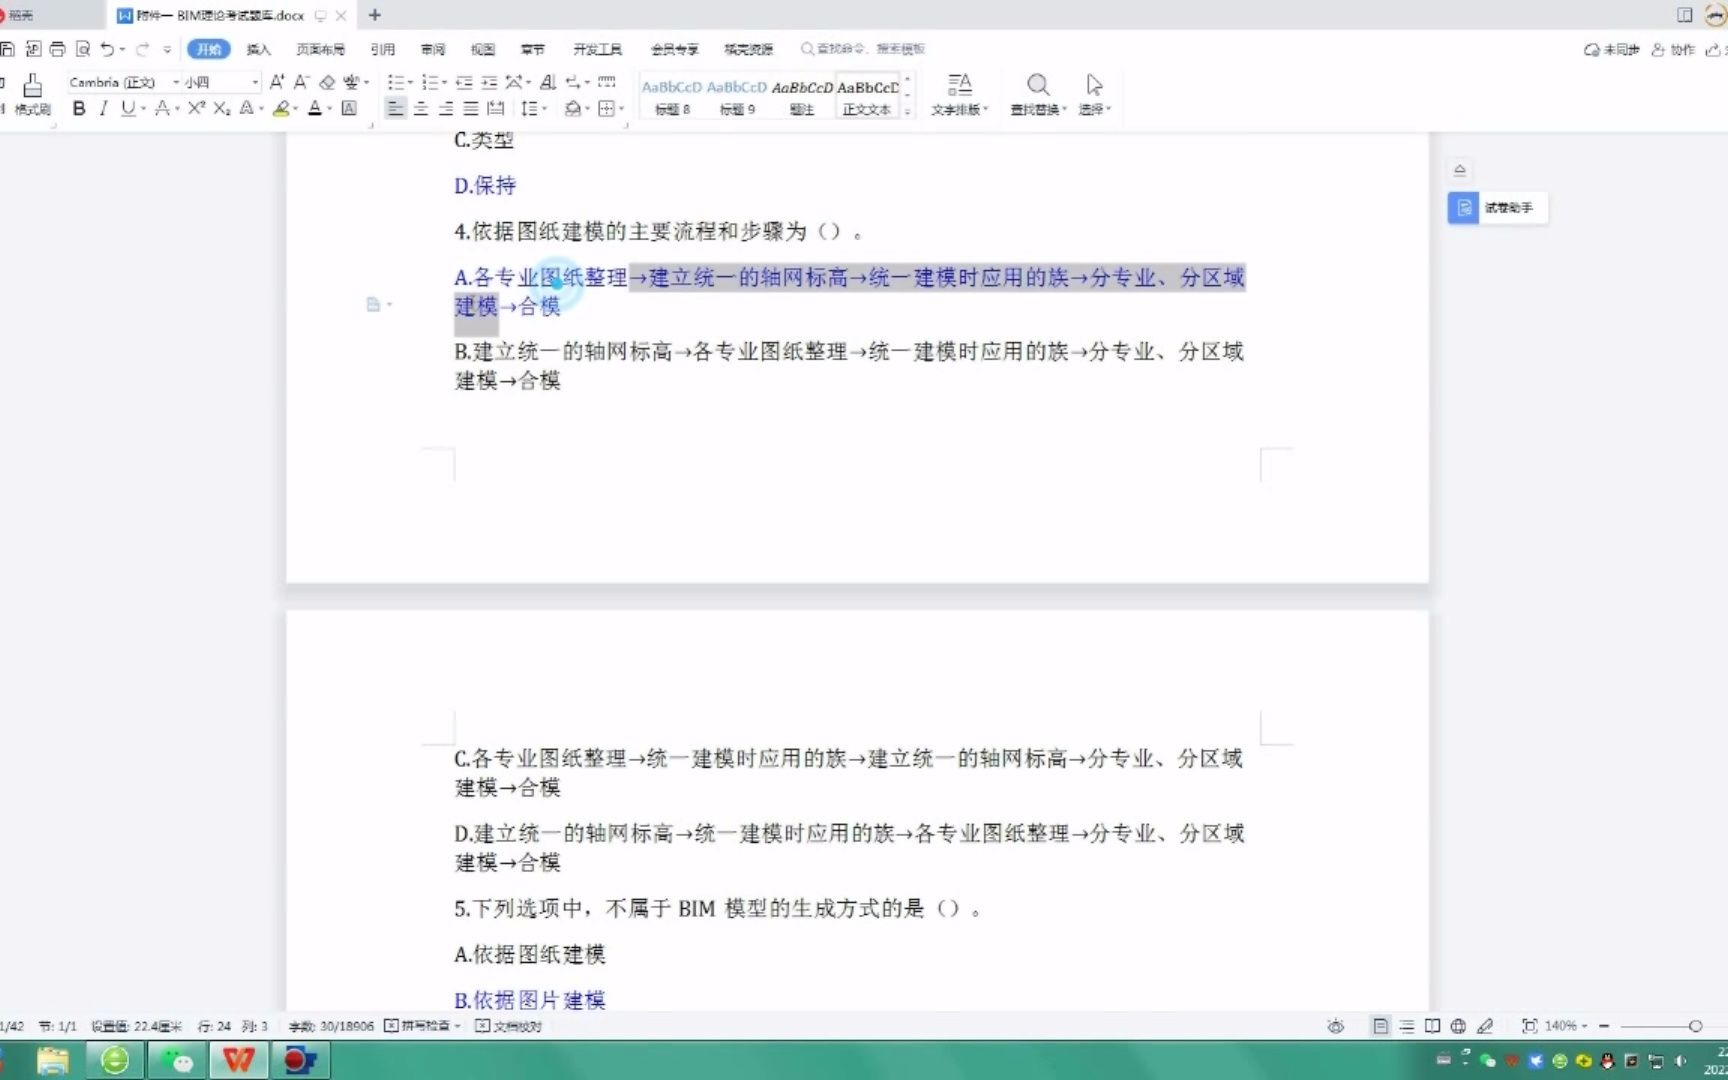
Task: Open the 页面布局 ribbon tab
Action: coord(320,49)
